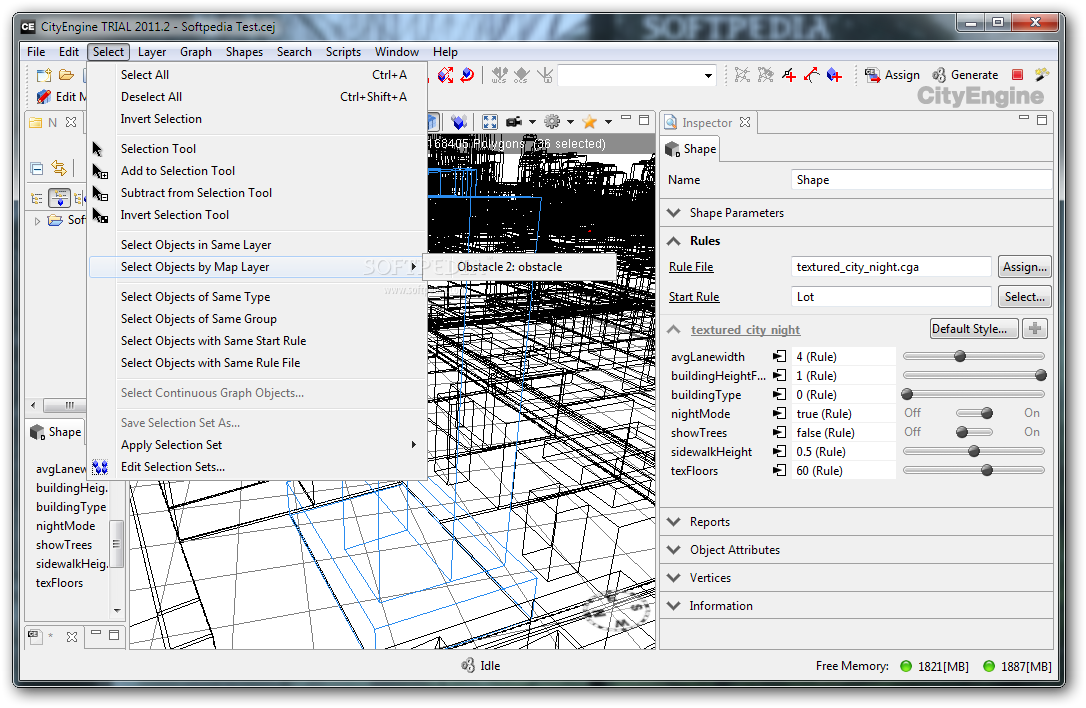Click the wand icon beside Generate
1086x708 pixels.
pos(1041,74)
